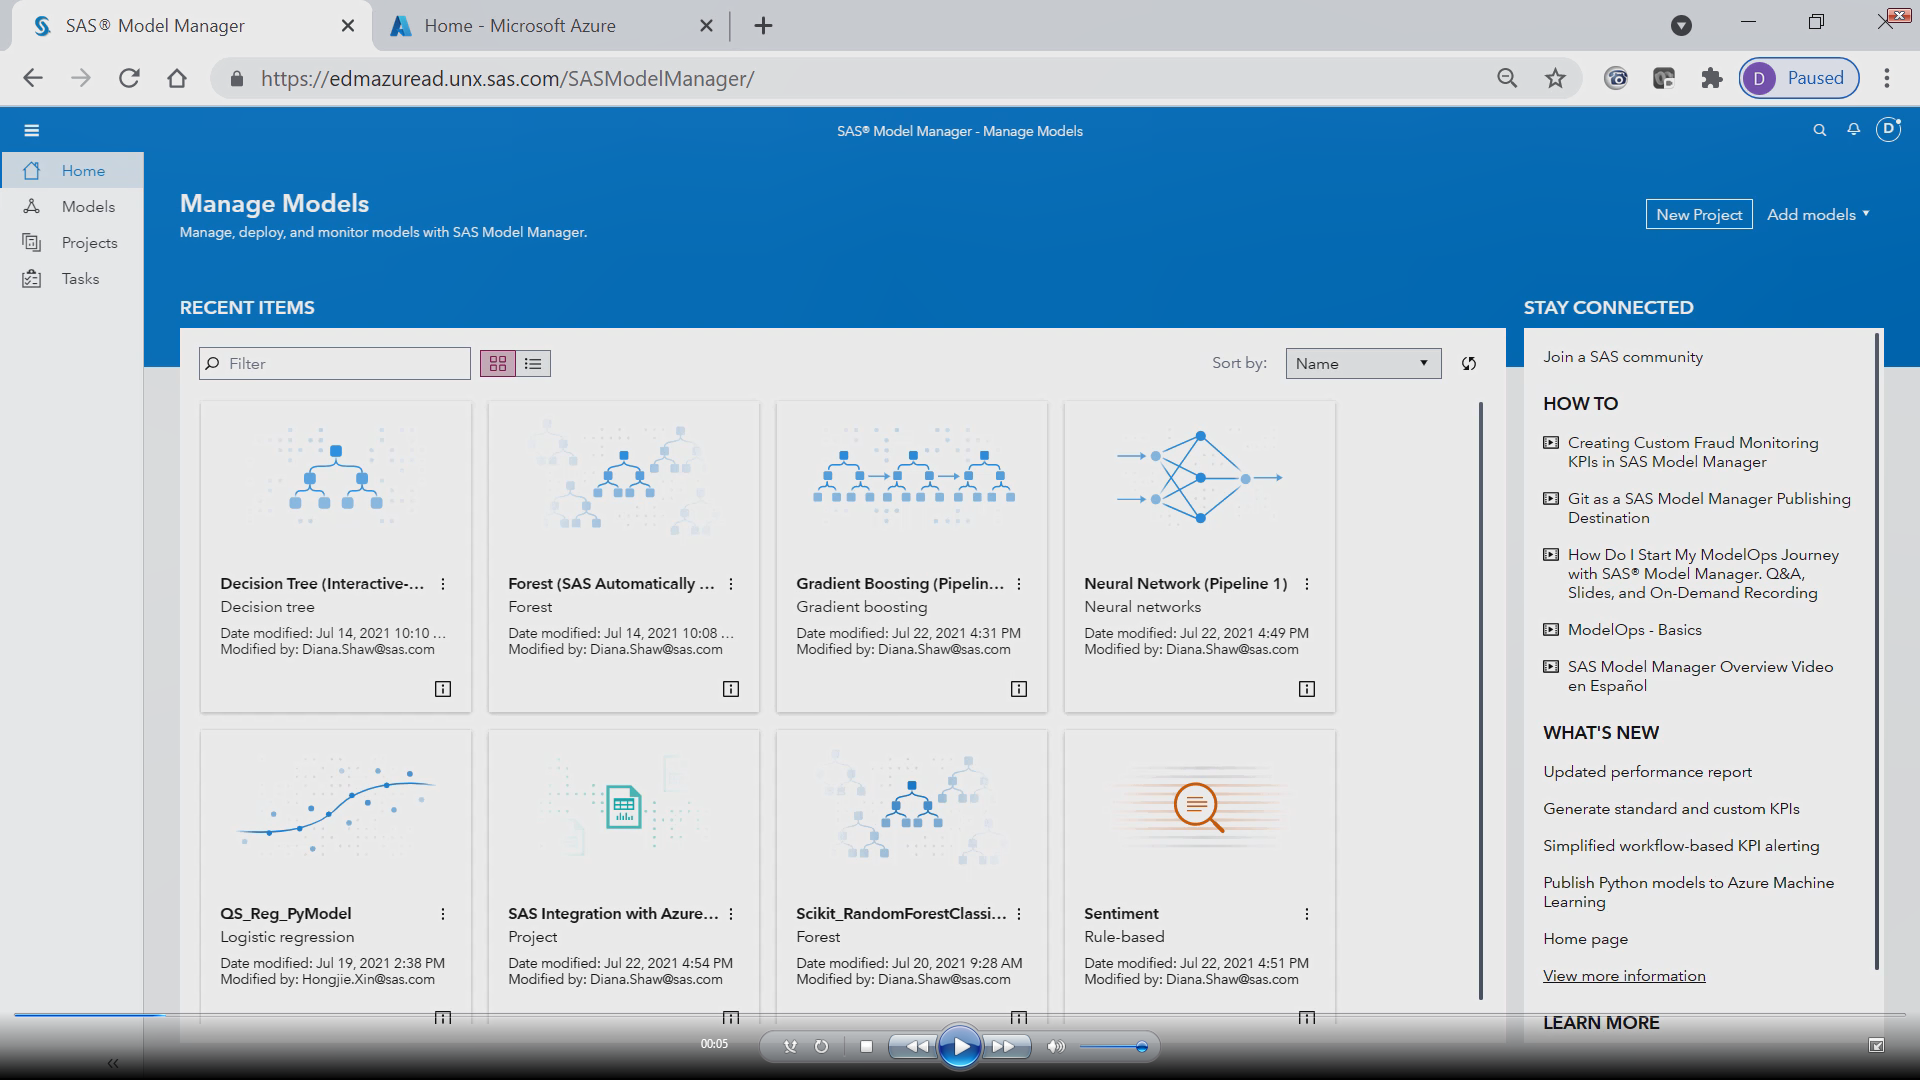Click the Decision Tree model icon
This screenshot has height=1080, width=1920.
tap(335, 479)
